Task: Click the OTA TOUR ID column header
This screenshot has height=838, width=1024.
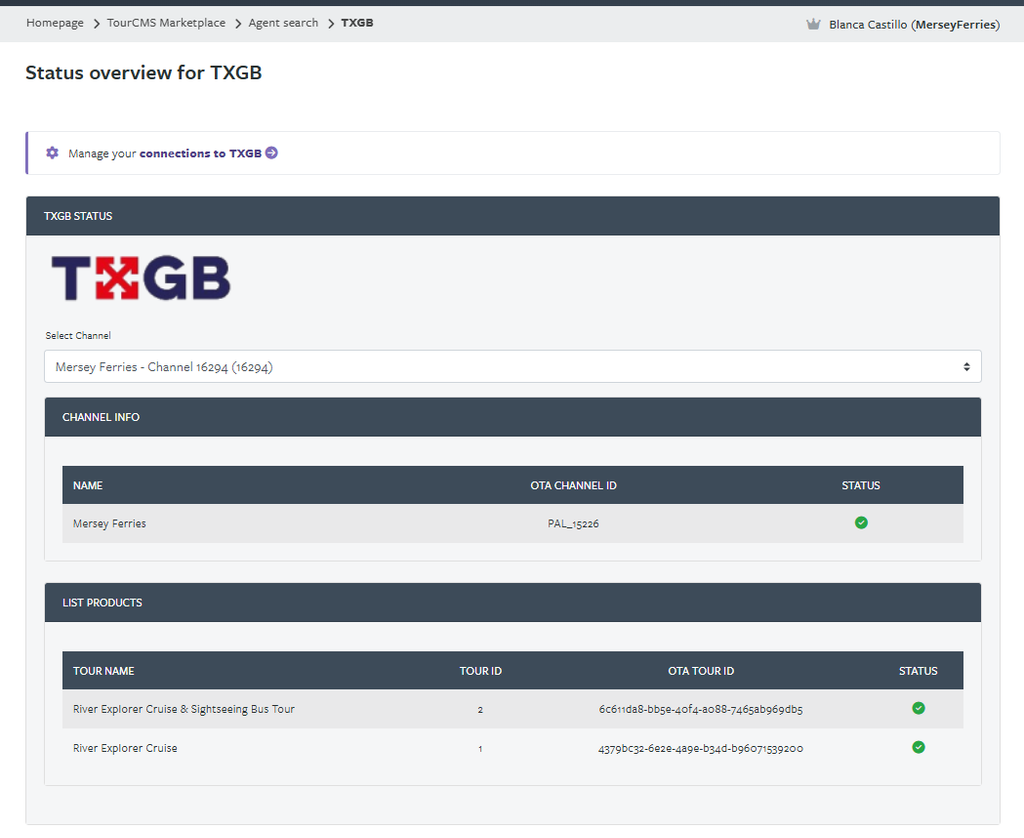Action: click(701, 671)
